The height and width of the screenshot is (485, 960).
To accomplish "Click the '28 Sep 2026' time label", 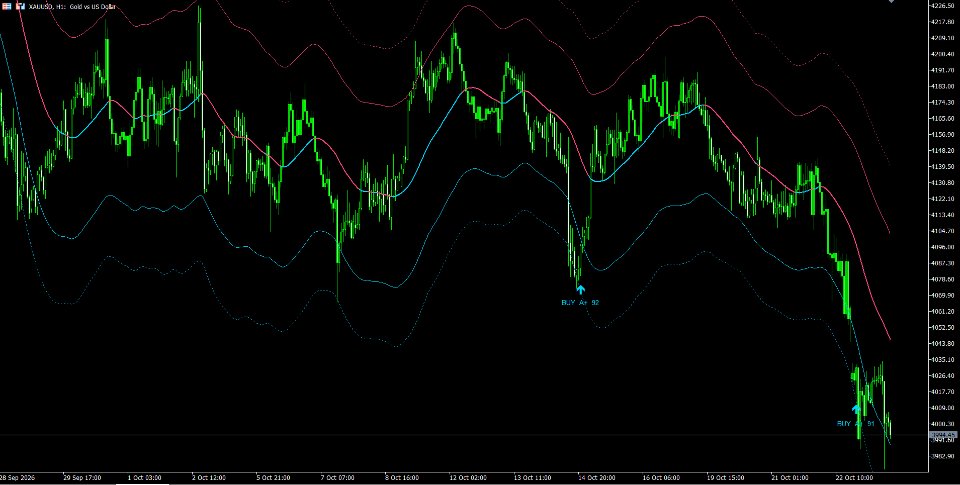I will 17,477.
